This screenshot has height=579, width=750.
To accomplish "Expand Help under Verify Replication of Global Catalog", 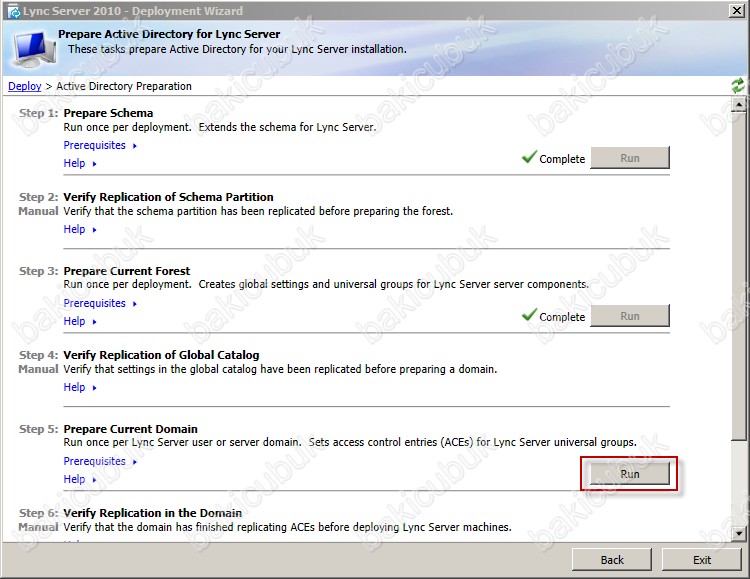I will tap(80, 387).
